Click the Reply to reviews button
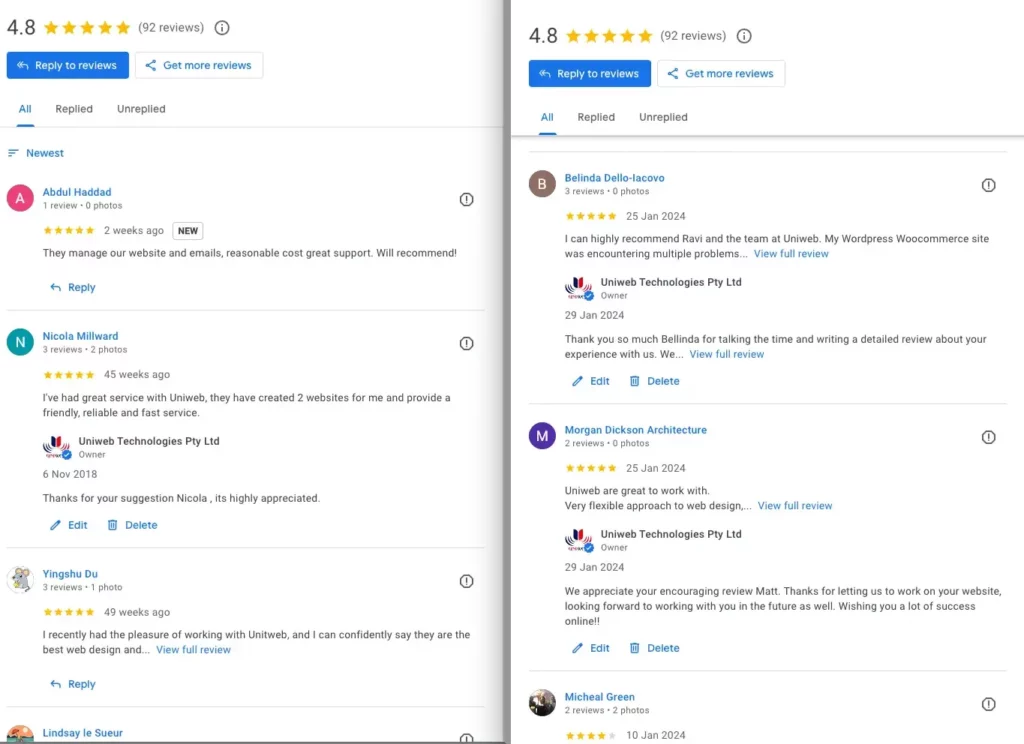Screen dimensions: 1024x744 [x=67, y=65]
